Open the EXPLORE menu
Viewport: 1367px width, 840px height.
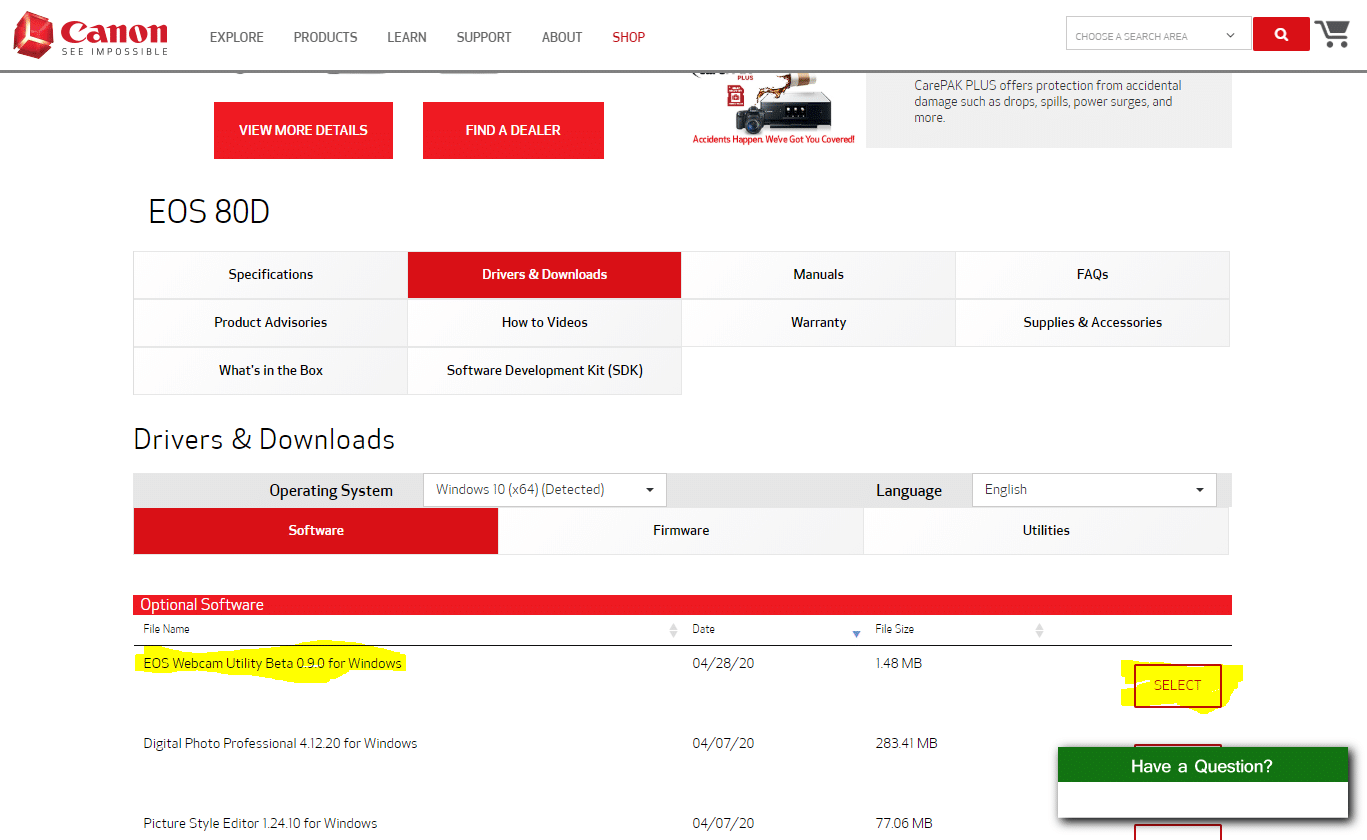click(x=237, y=37)
